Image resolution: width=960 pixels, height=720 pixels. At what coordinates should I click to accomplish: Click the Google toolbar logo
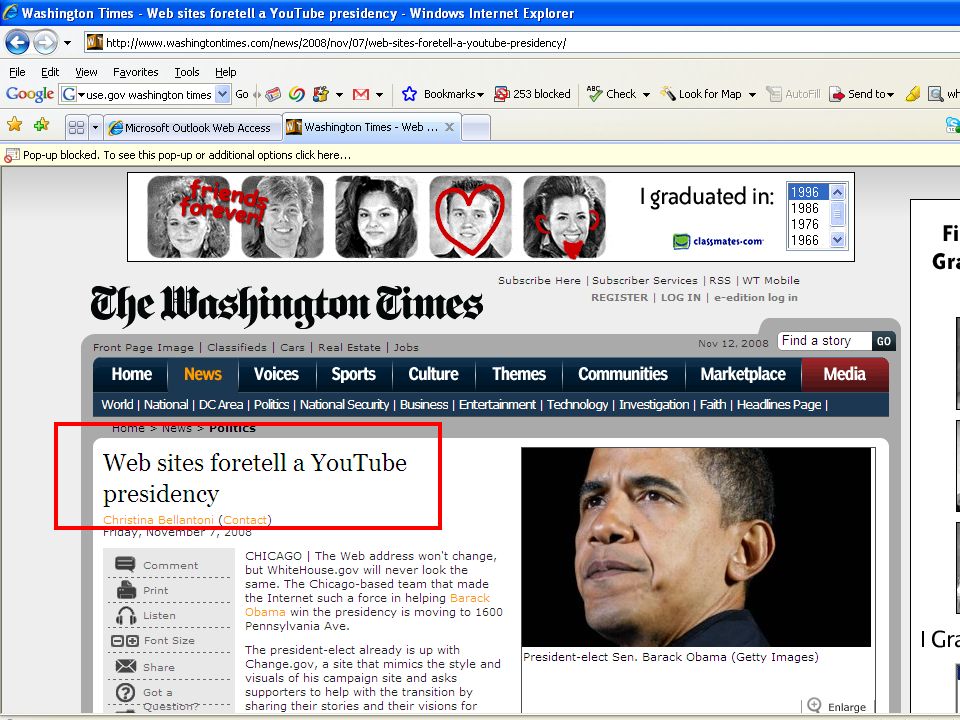coord(30,94)
